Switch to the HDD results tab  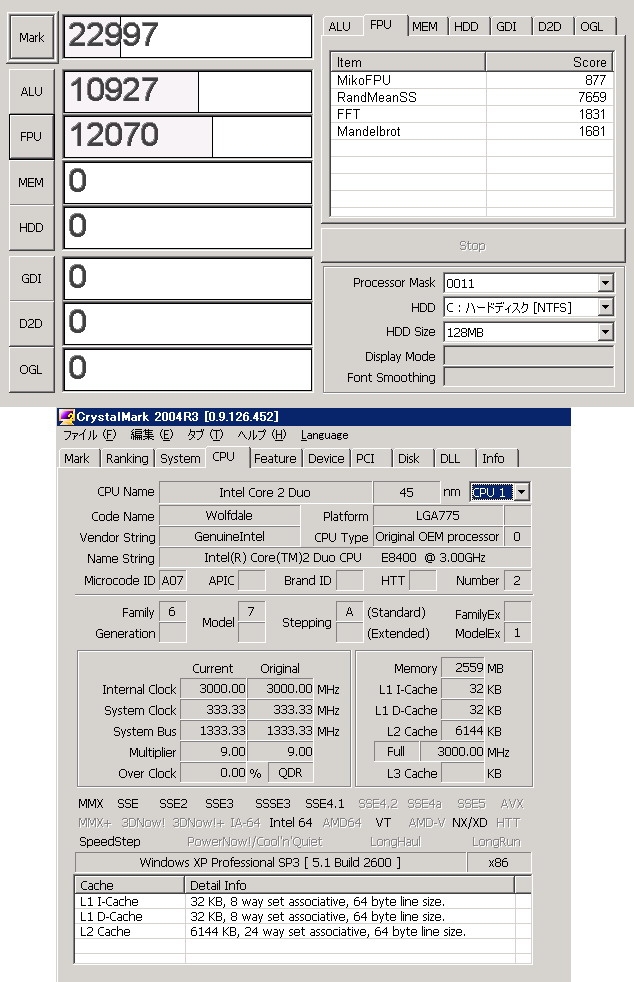466,26
